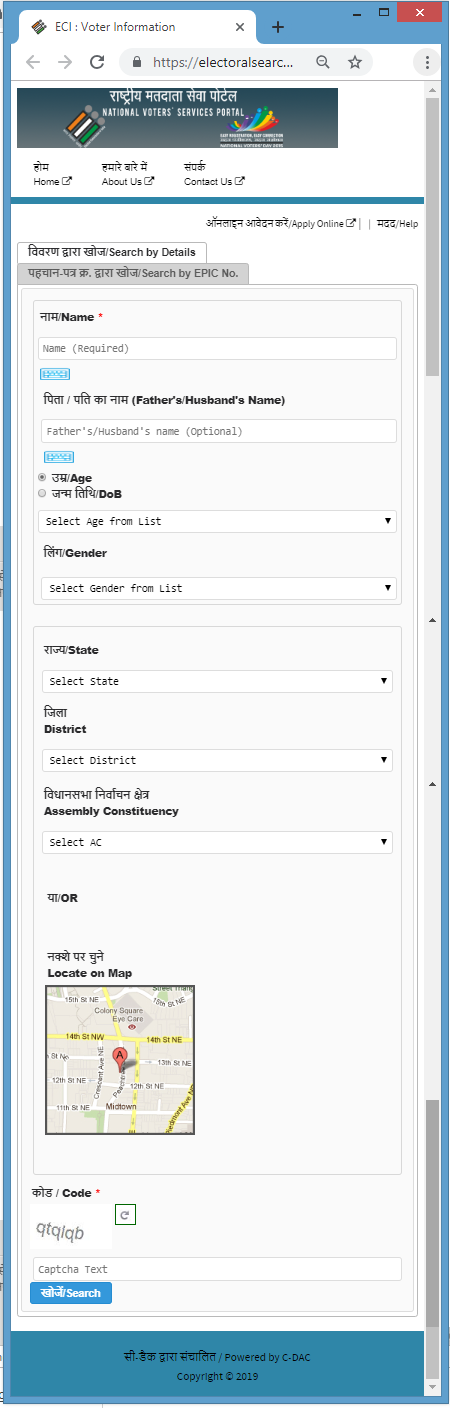Open virtual keyboard icon below Name field
This screenshot has width=451, height=1408.
pos(54,374)
